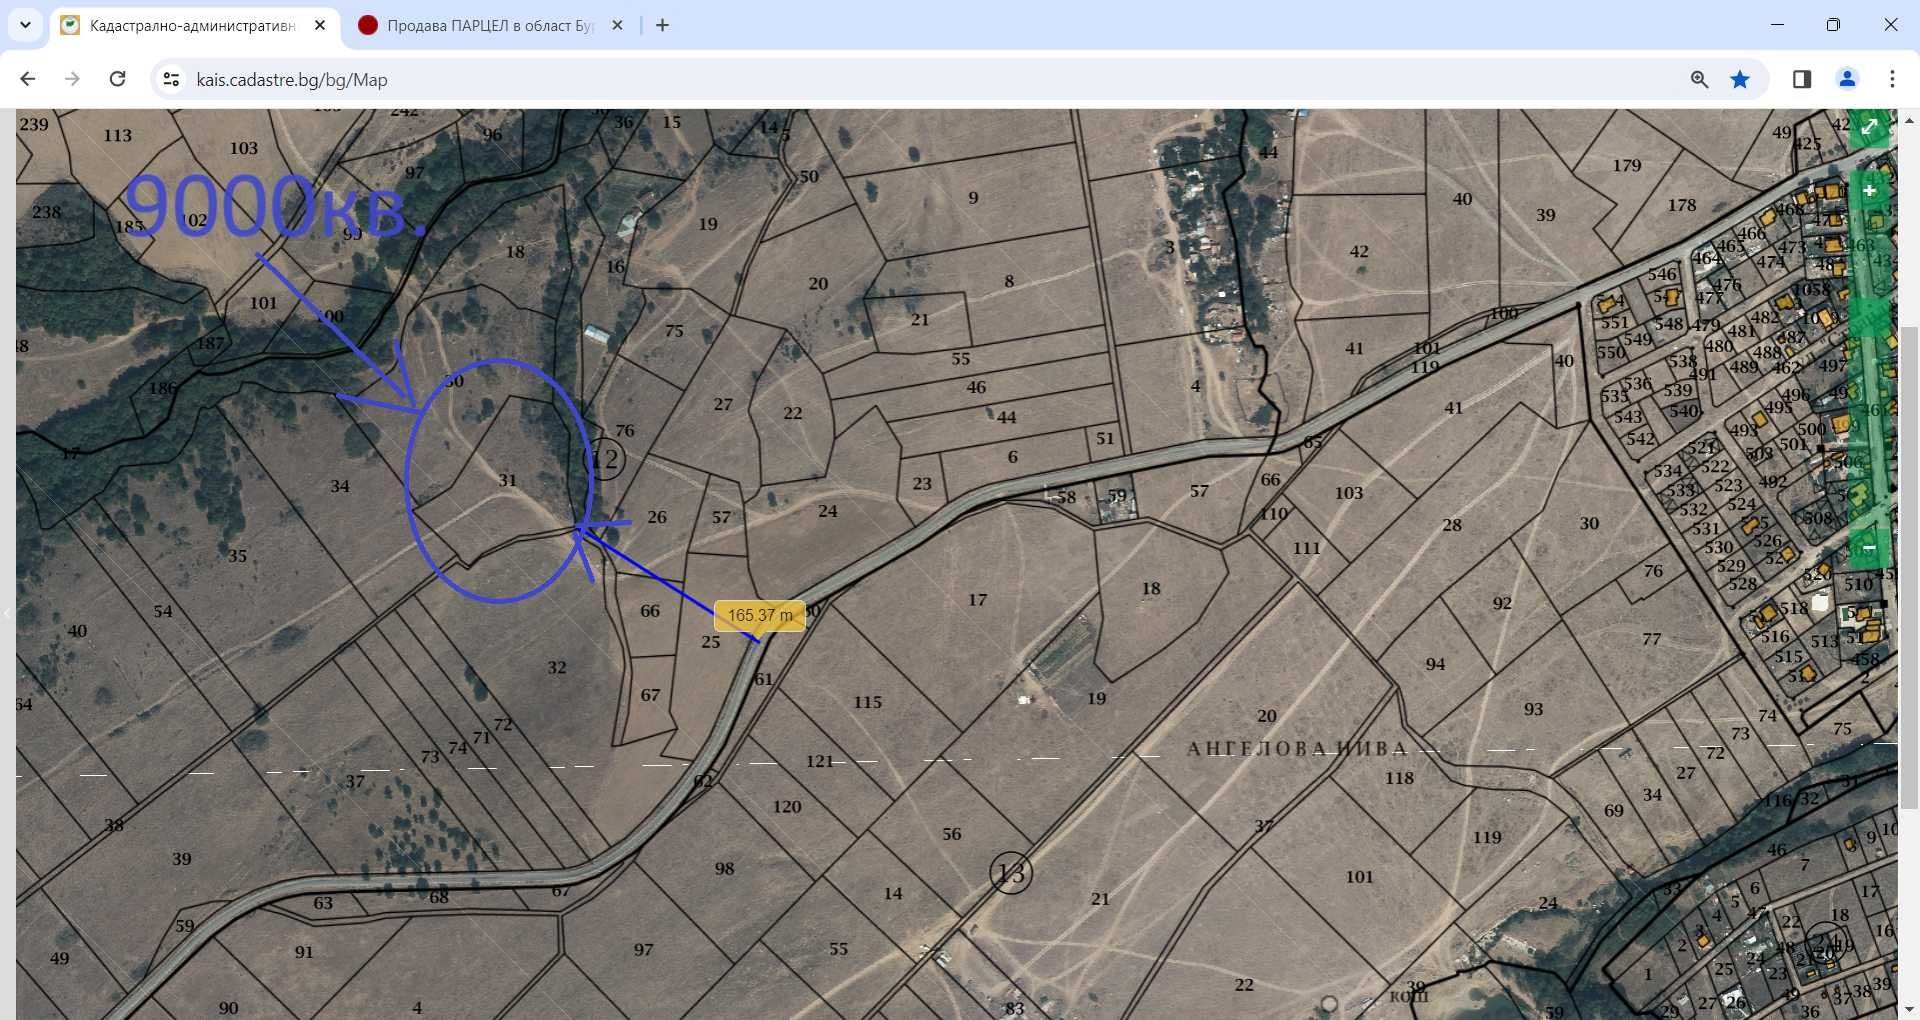View site information icon in address bar
The height and width of the screenshot is (1020, 1920).
(171, 79)
